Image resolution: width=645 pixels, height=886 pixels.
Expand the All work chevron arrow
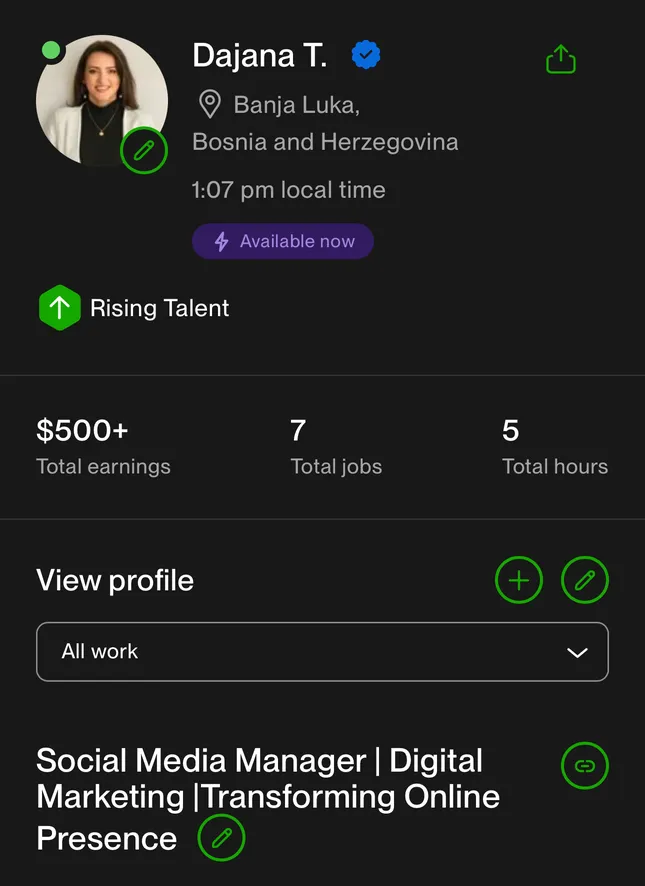[577, 653]
